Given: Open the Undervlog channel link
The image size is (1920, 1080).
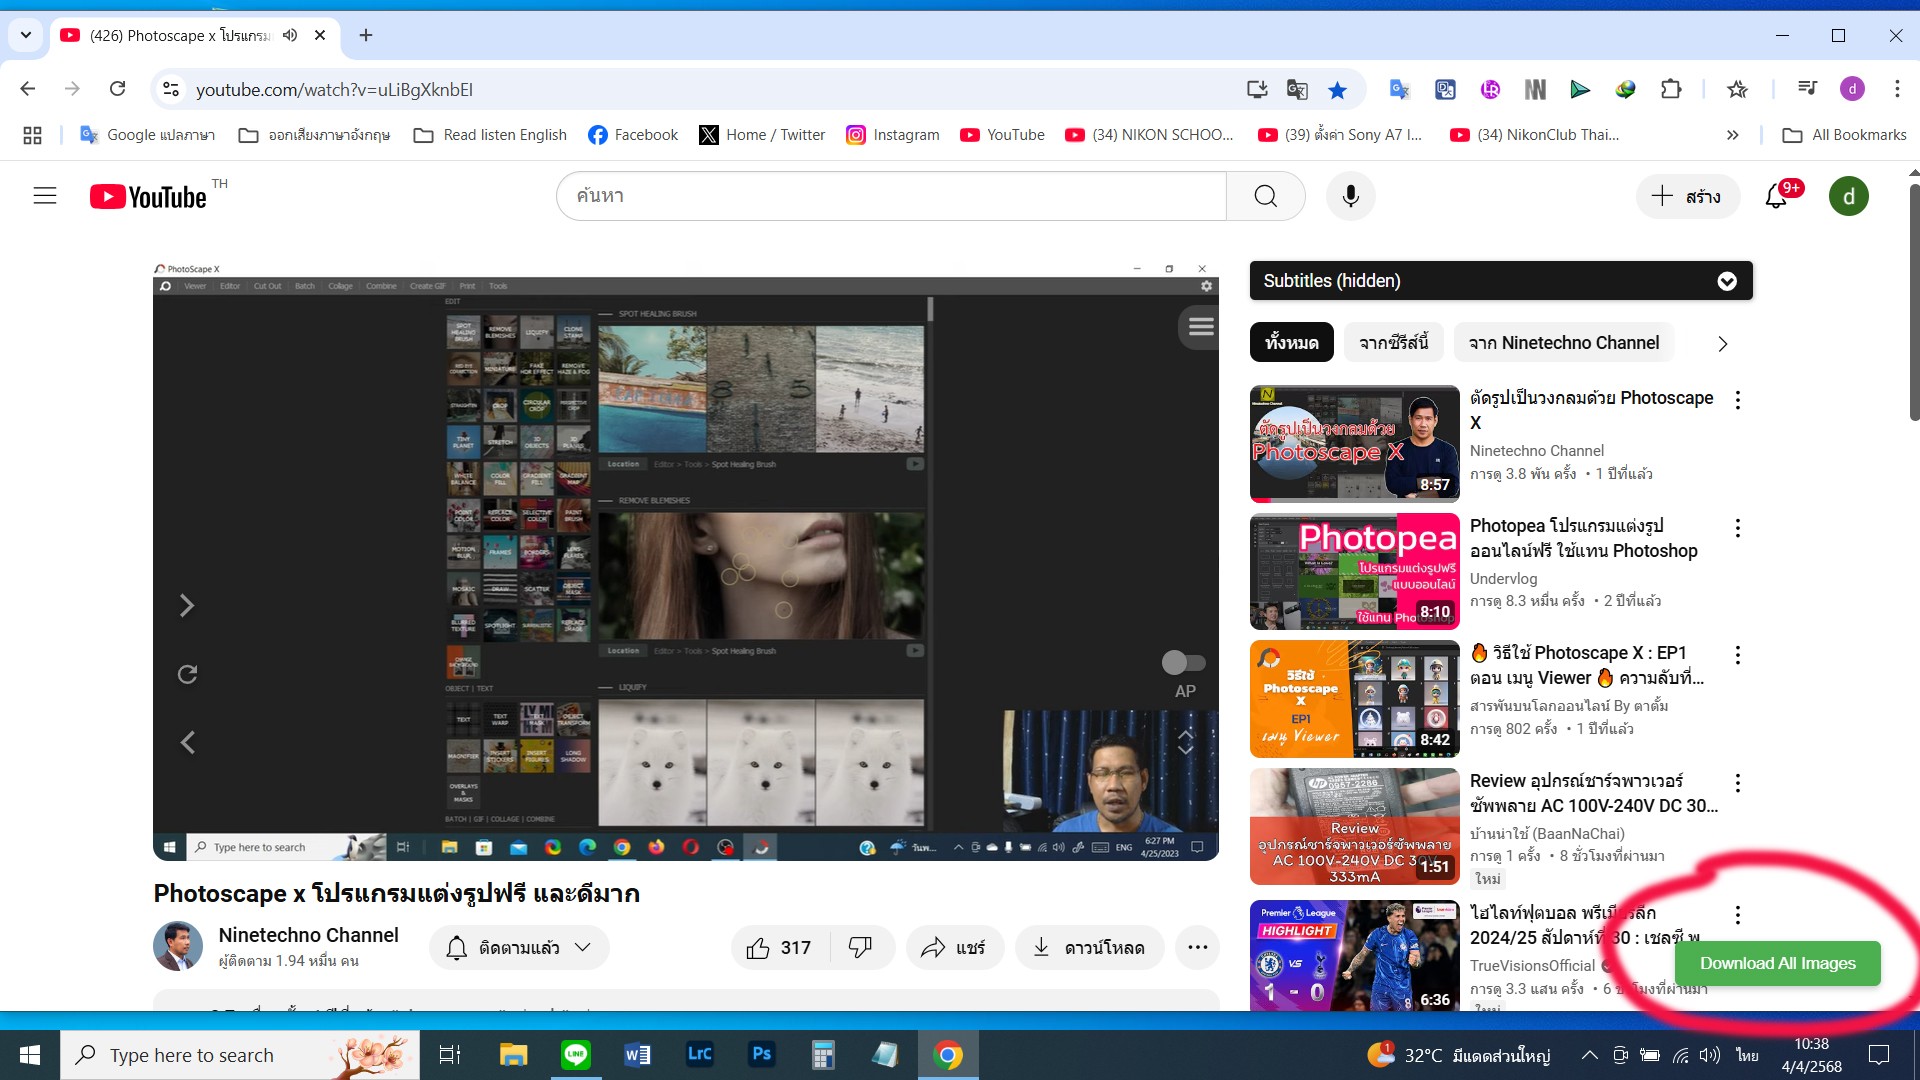Looking at the screenshot, I should tap(1503, 578).
